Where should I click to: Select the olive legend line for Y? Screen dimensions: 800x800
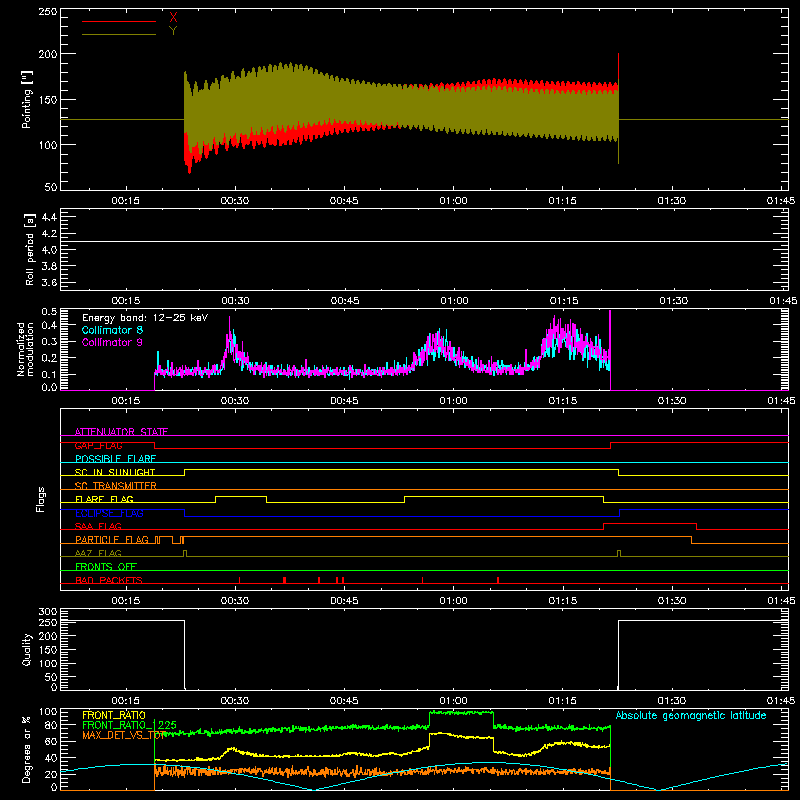pyautogui.click(x=119, y=34)
